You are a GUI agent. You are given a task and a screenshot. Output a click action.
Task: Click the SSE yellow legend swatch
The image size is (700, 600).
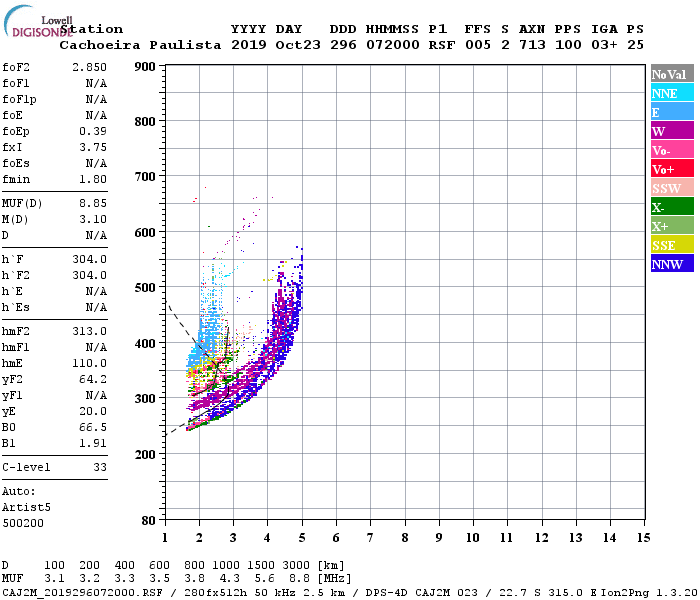click(672, 245)
